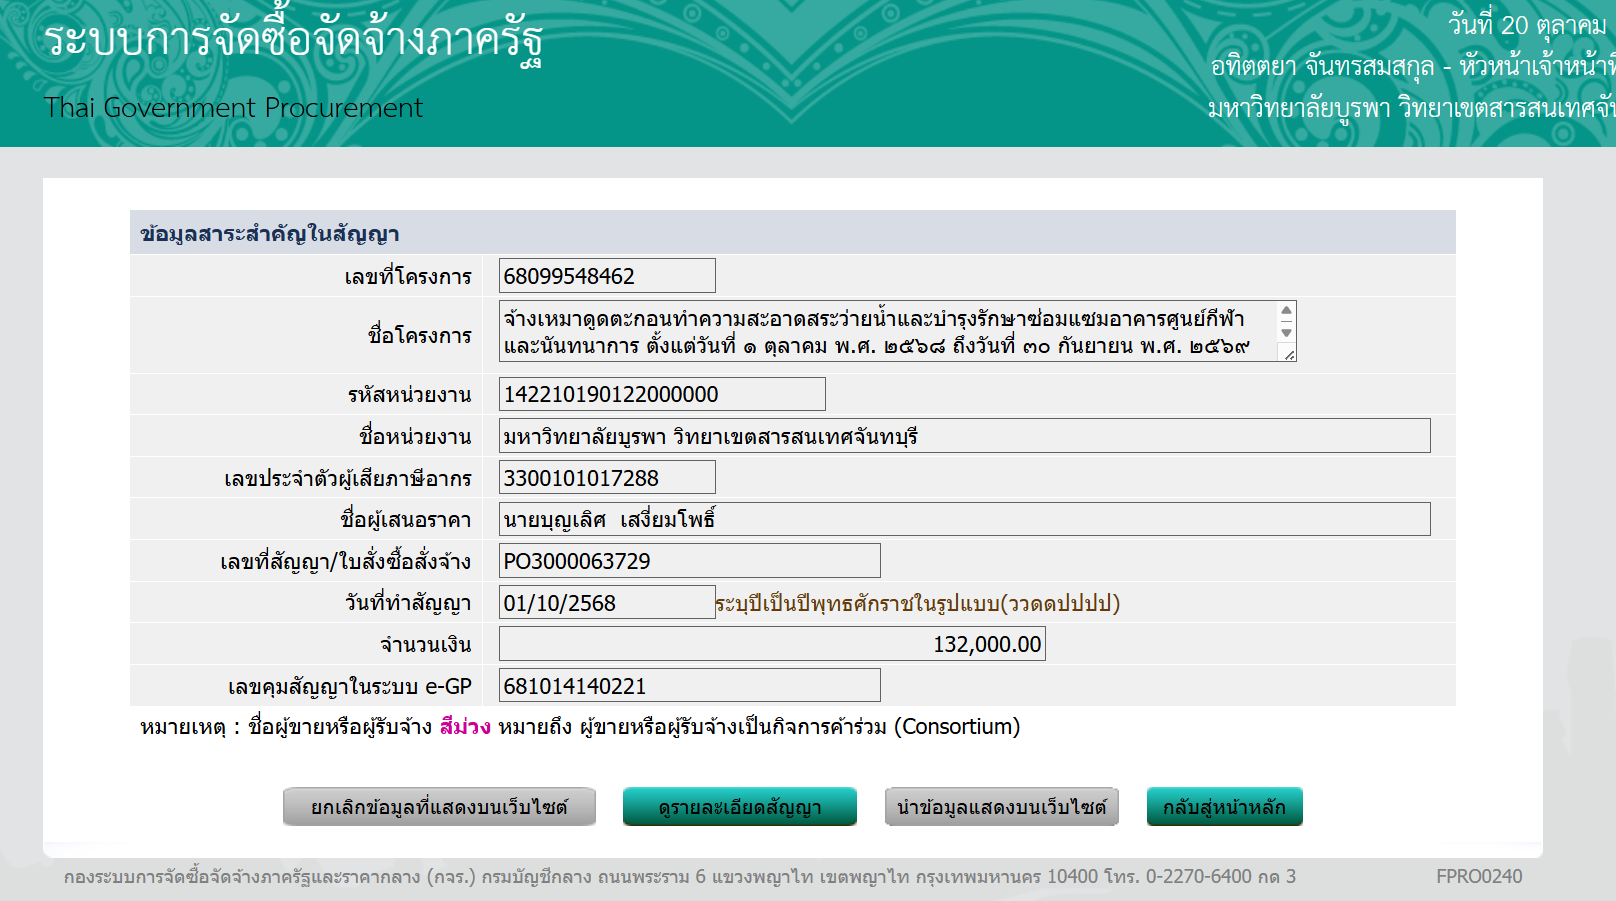
Task: Click the agency name field ชื่อหน่วยงาน
Action: (x=964, y=436)
